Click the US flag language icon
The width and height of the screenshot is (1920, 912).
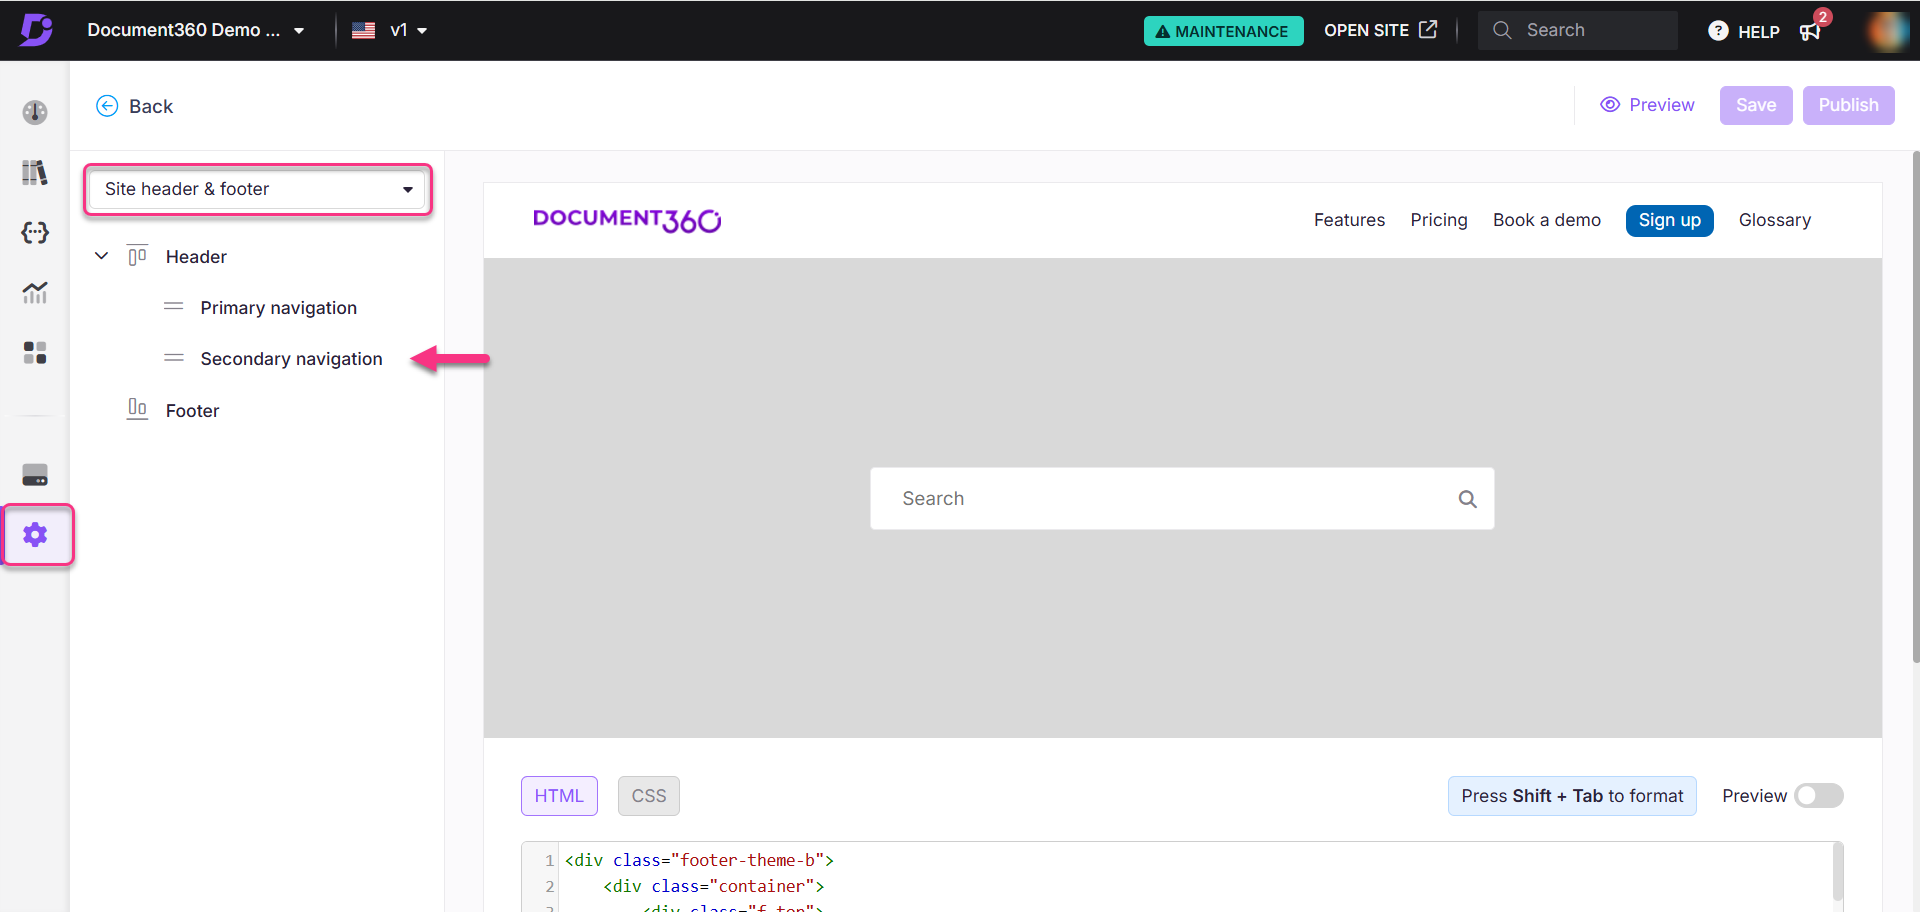[x=363, y=31]
